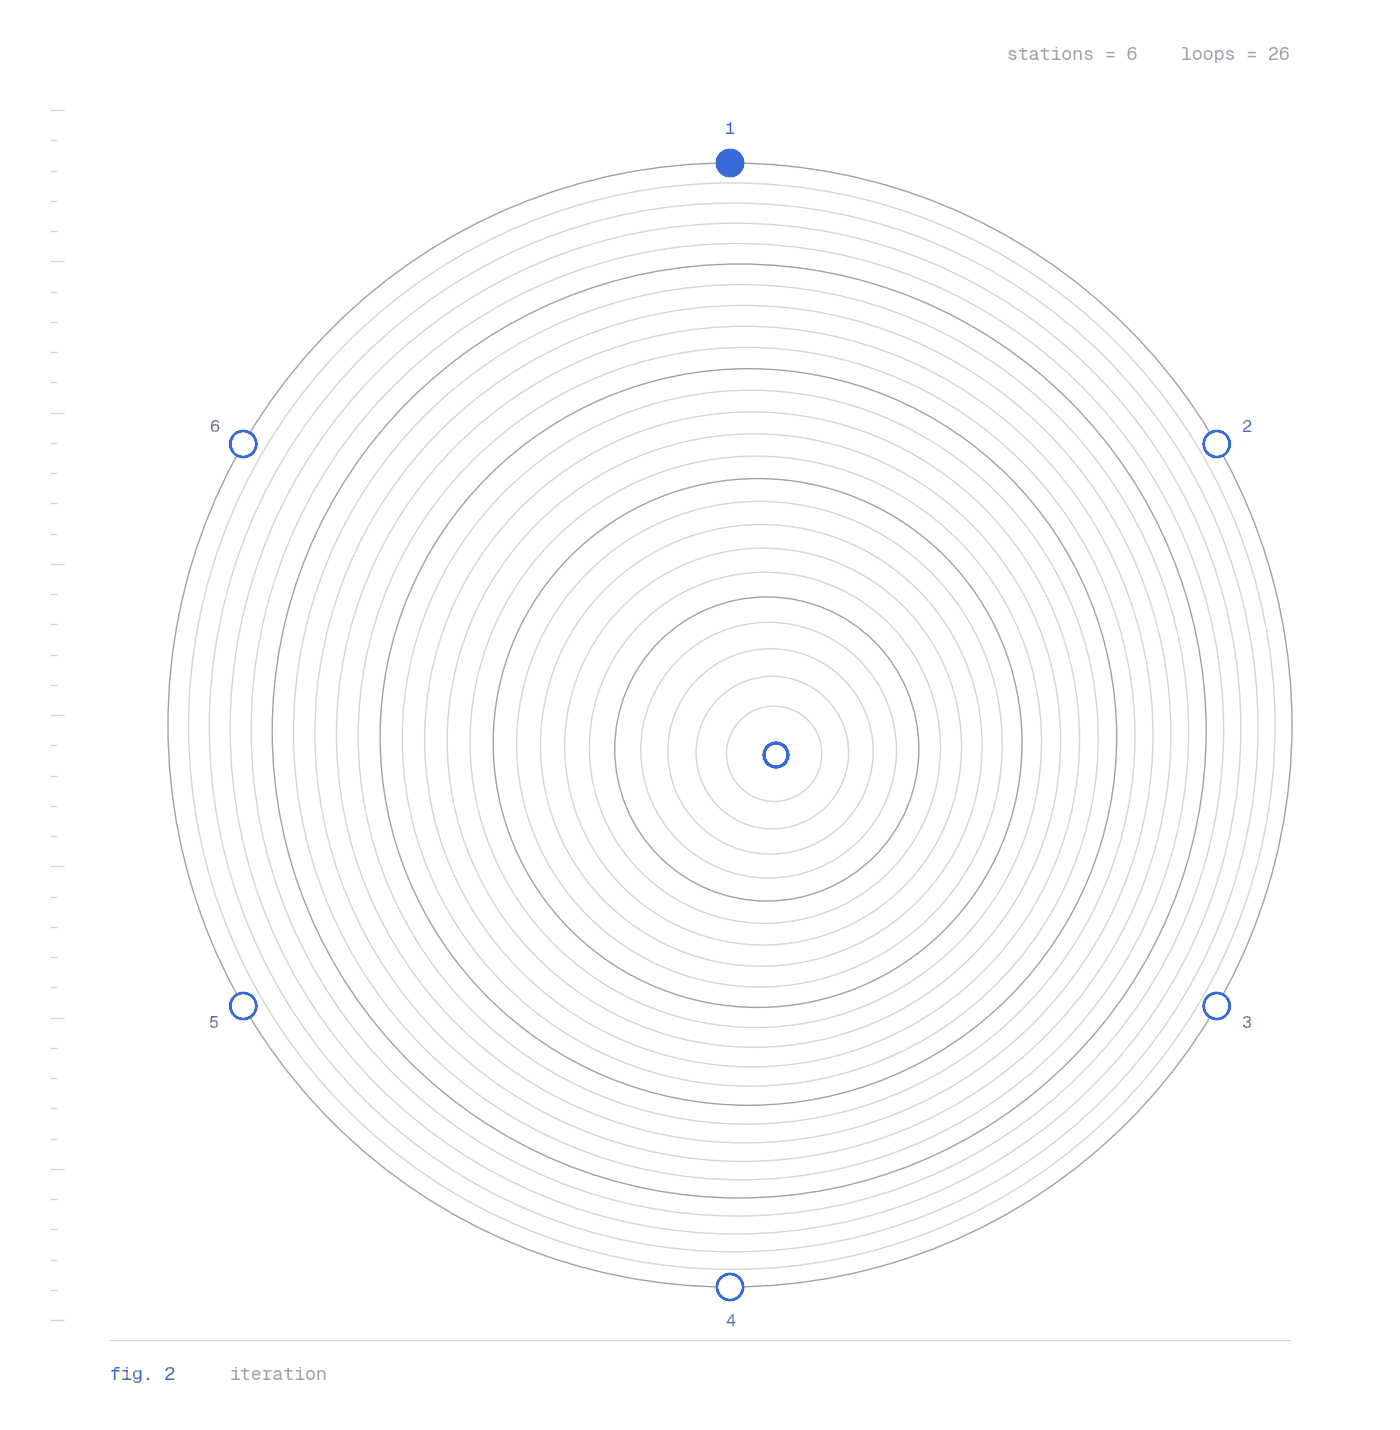Select the station 6 circle marker
Viewport: 1400px width, 1430px height.
pyautogui.click(x=243, y=444)
